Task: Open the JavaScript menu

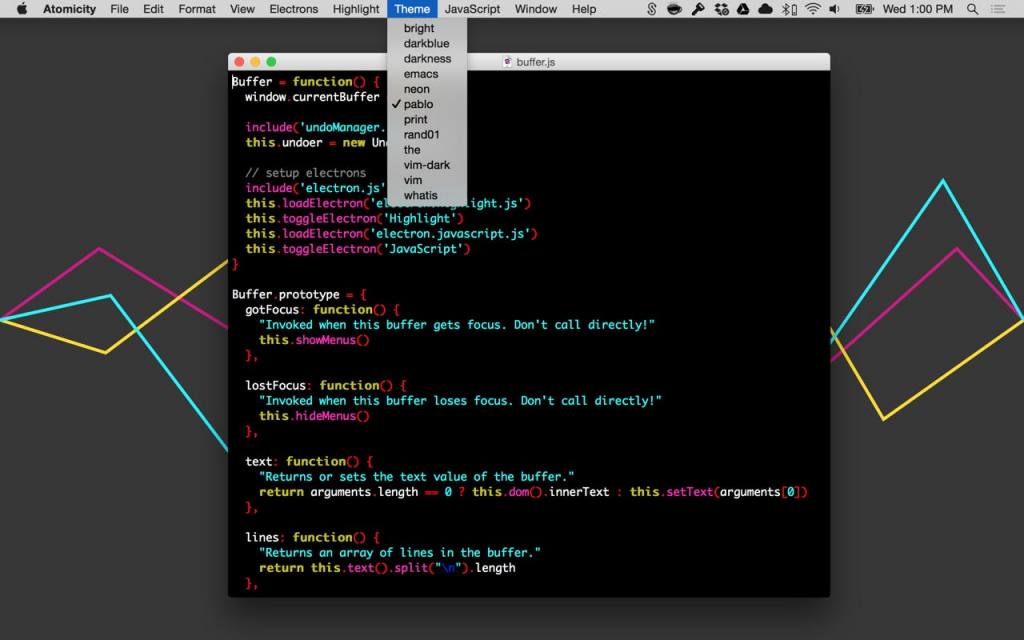Action: click(x=471, y=9)
